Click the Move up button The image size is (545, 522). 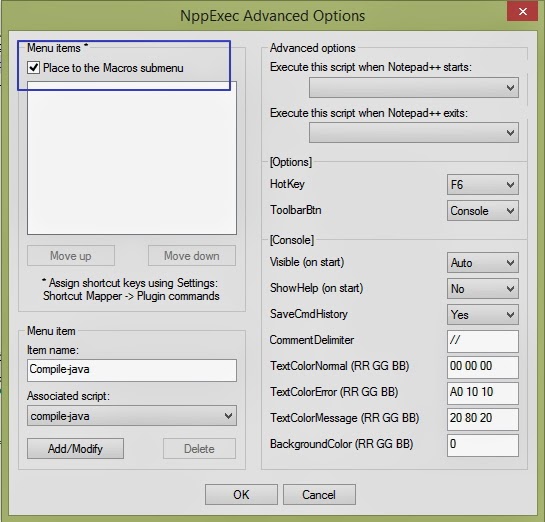pos(71,256)
